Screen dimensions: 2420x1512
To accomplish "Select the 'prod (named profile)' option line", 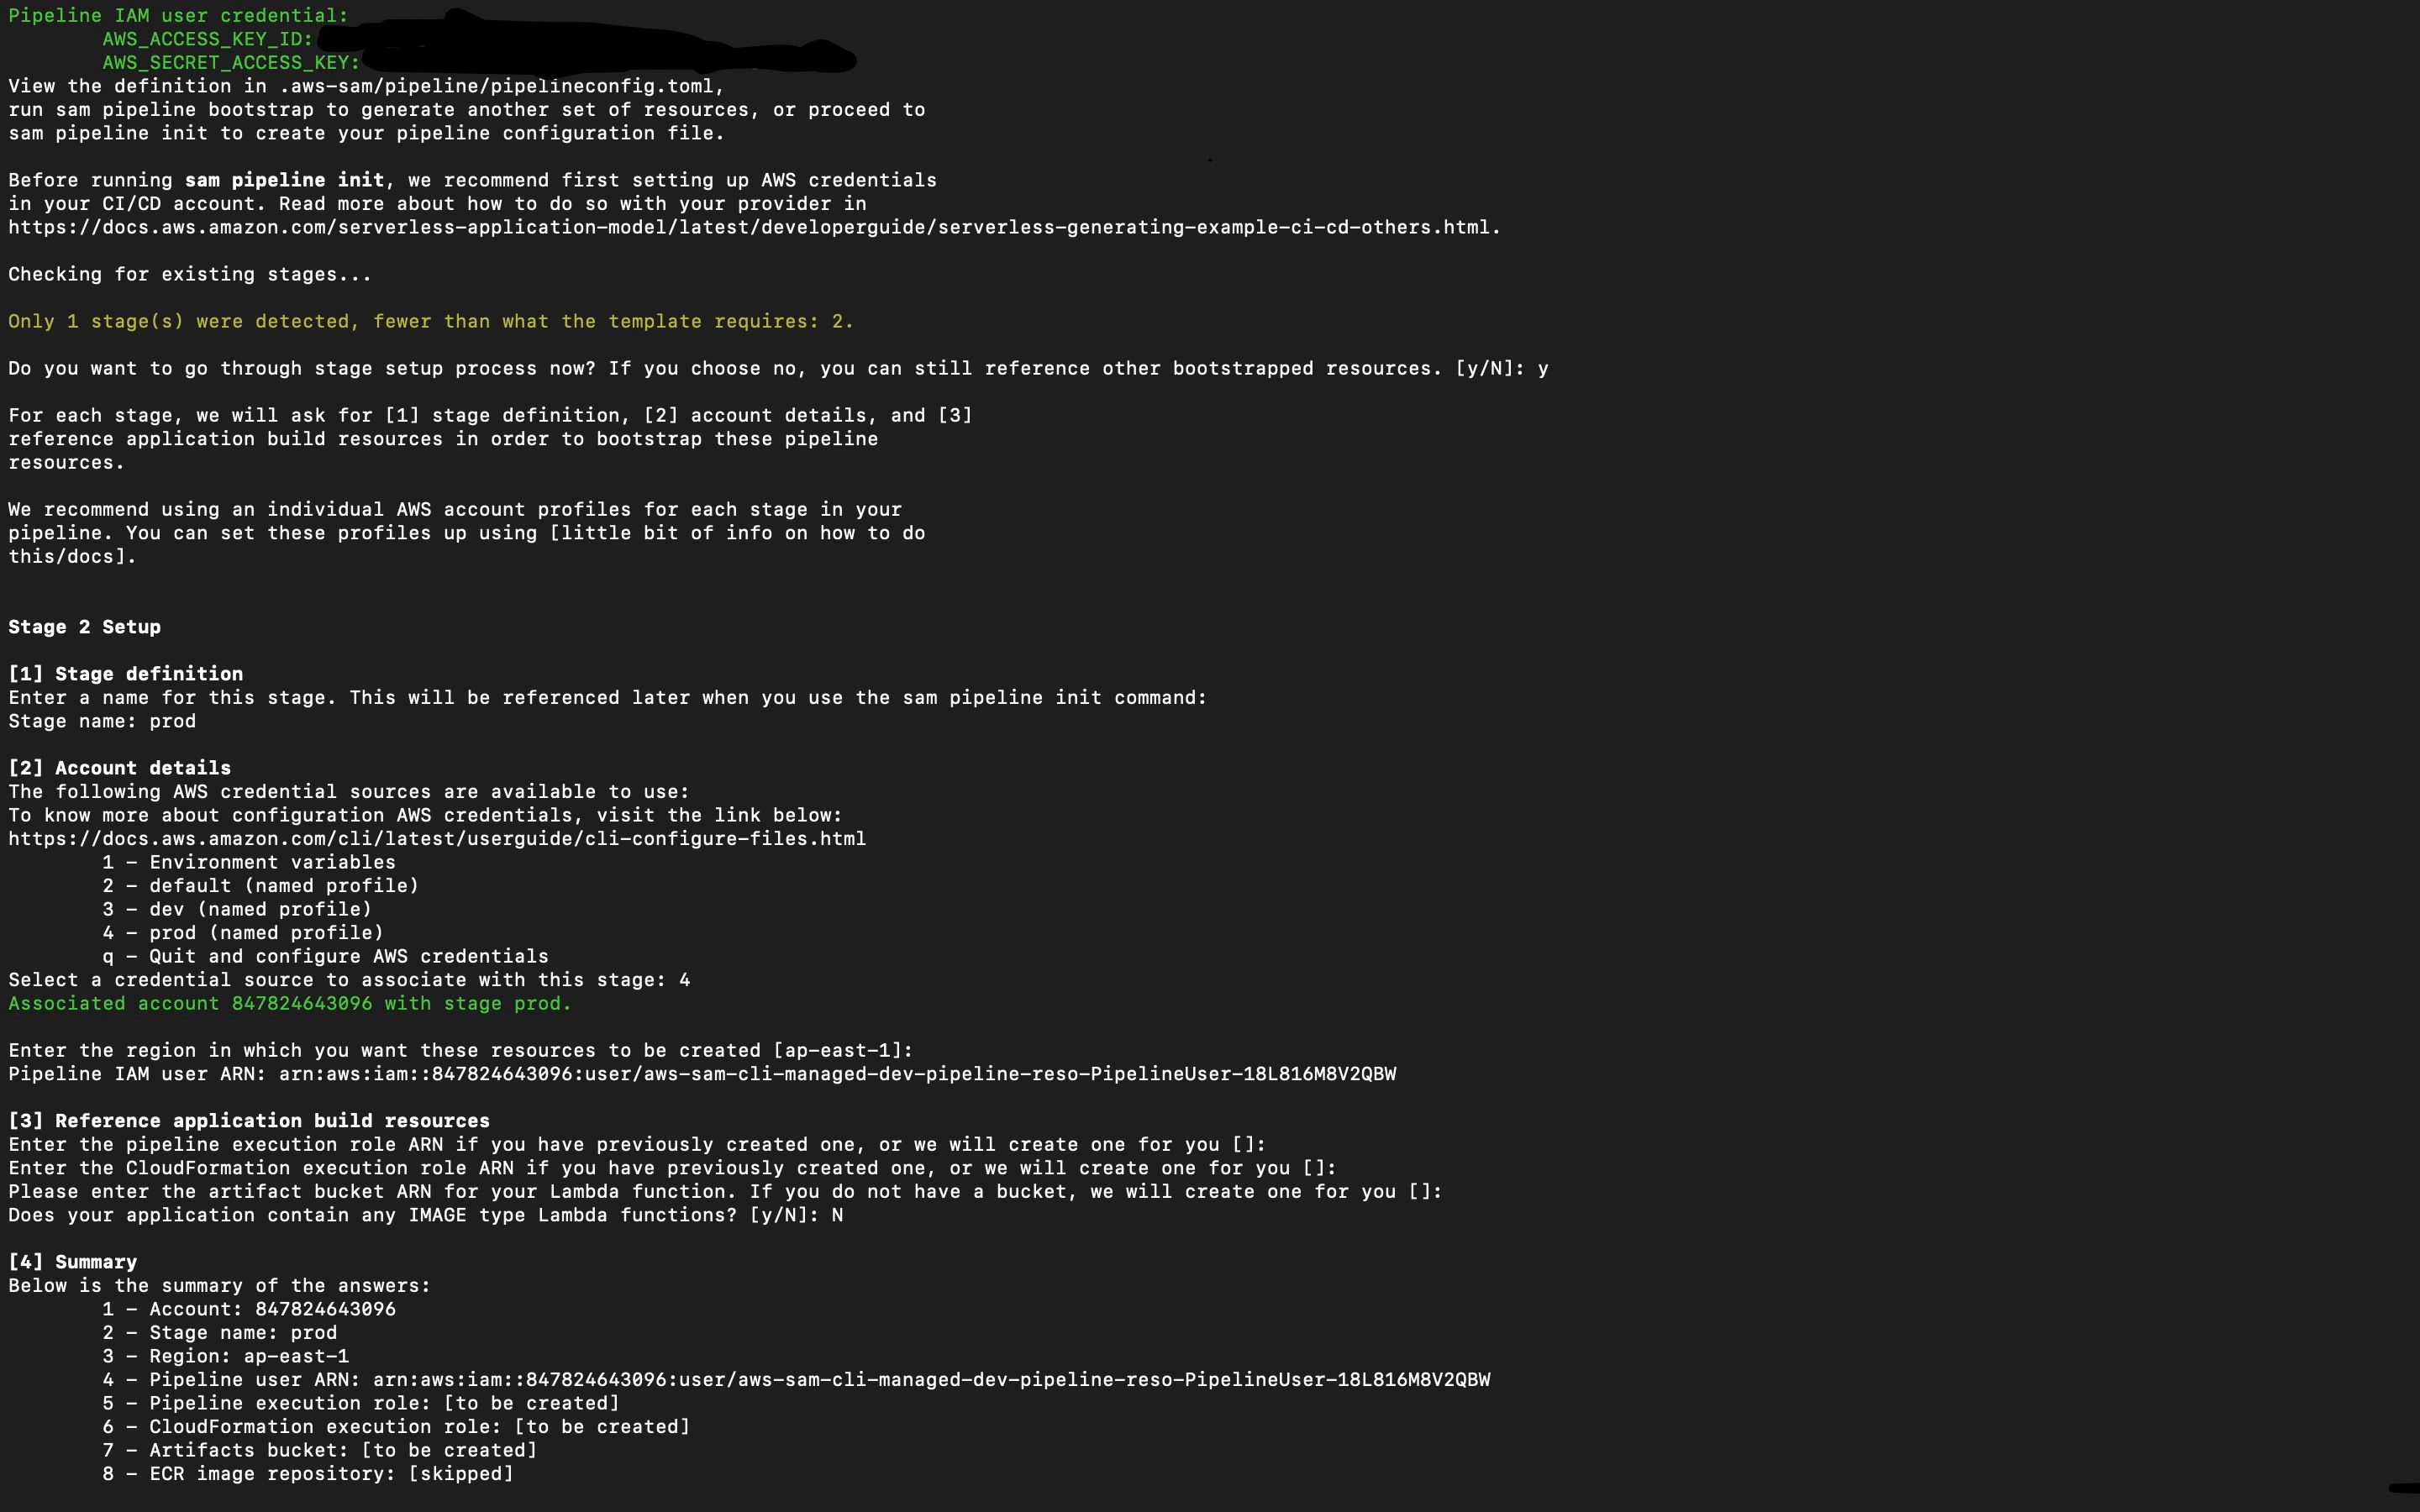I will coord(243,933).
